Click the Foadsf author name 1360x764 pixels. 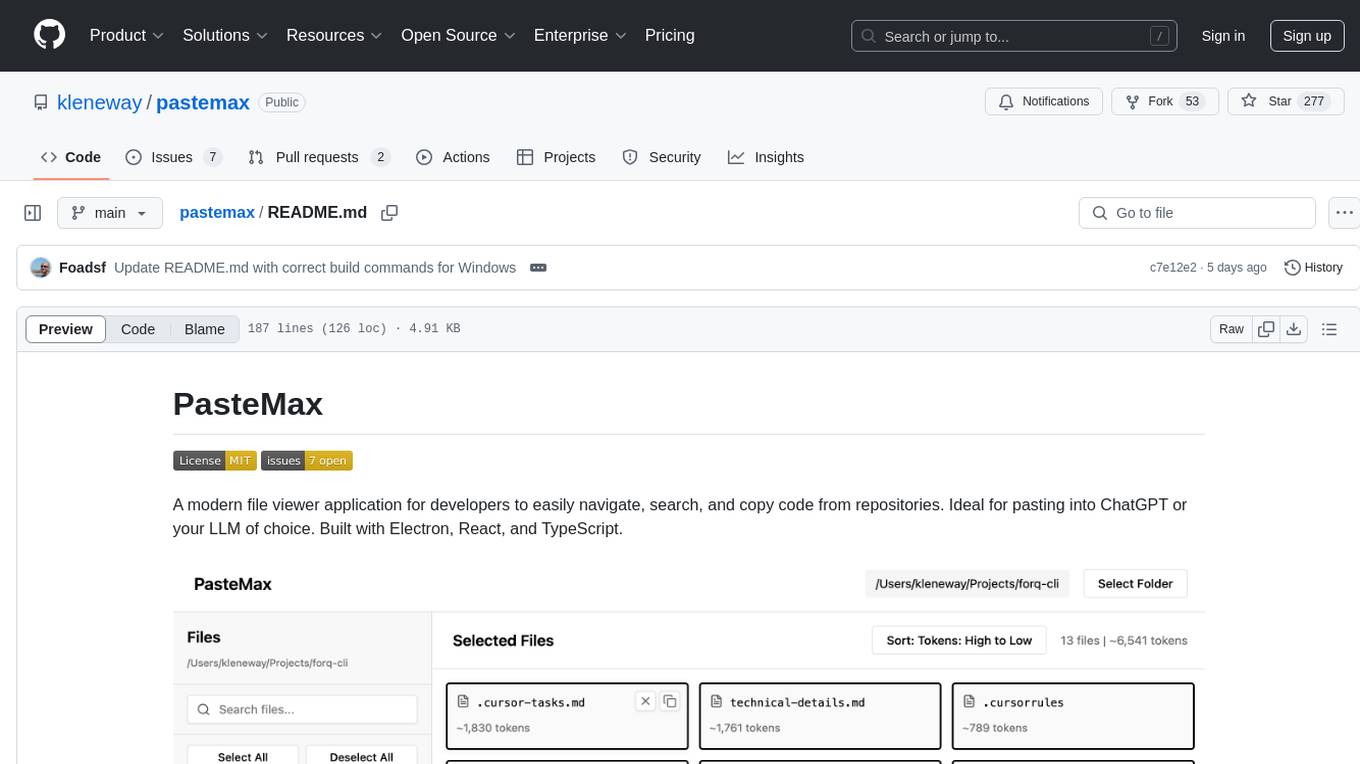(x=82, y=268)
